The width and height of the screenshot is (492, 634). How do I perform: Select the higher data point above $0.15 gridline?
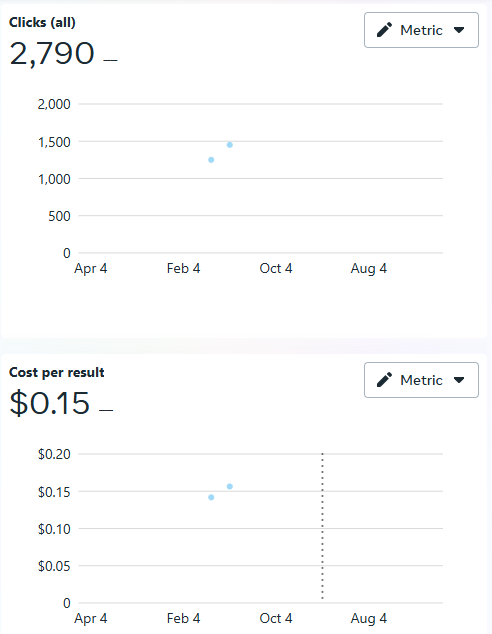click(230, 486)
